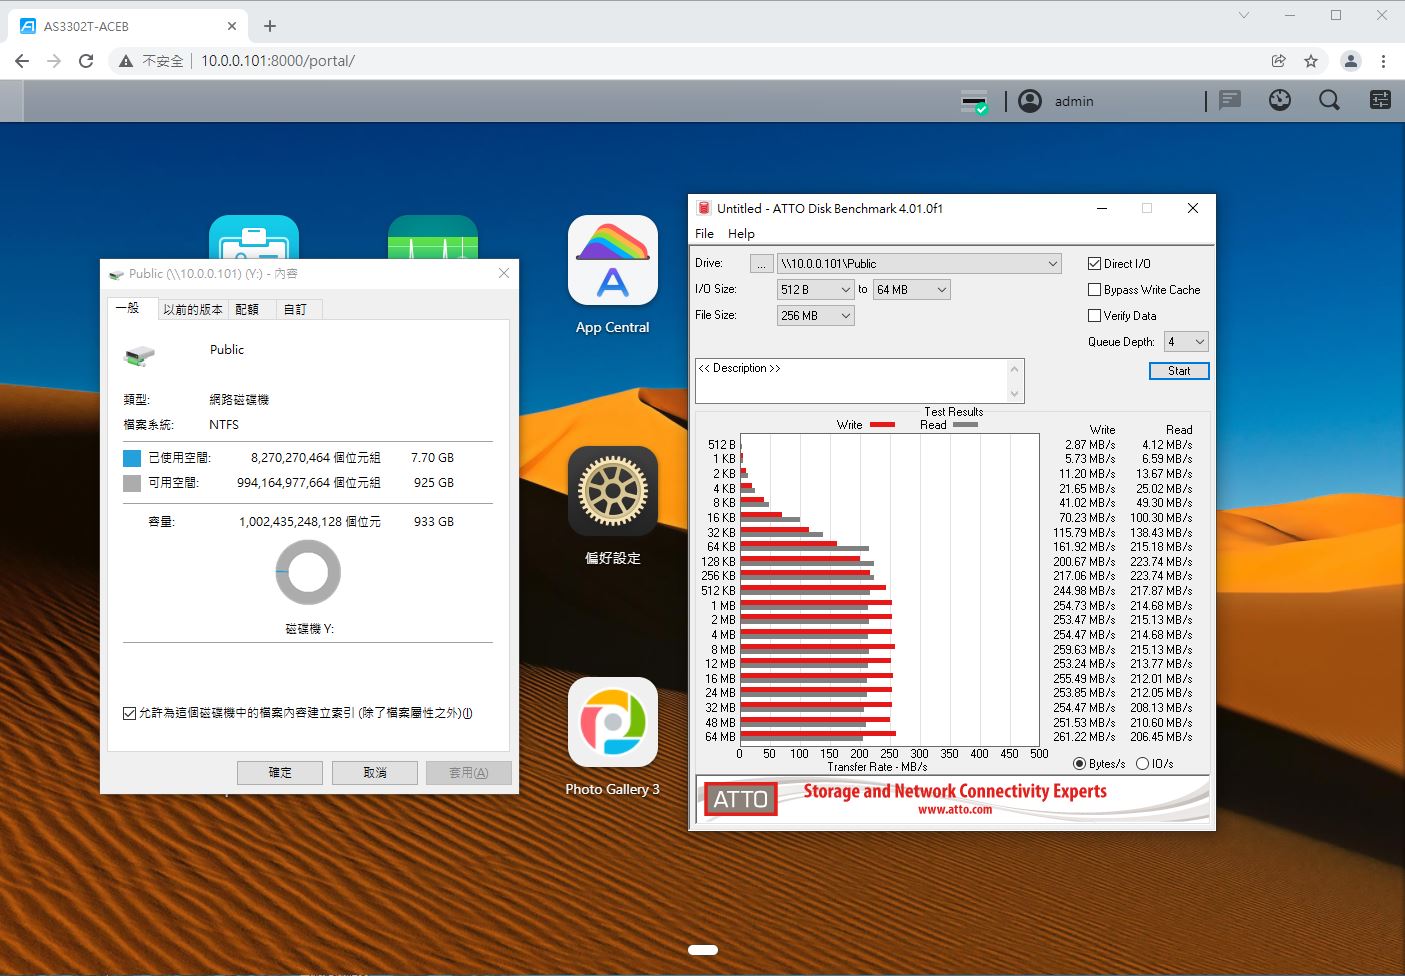Enable the Verify Data option

pyautogui.click(x=1094, y=316)
